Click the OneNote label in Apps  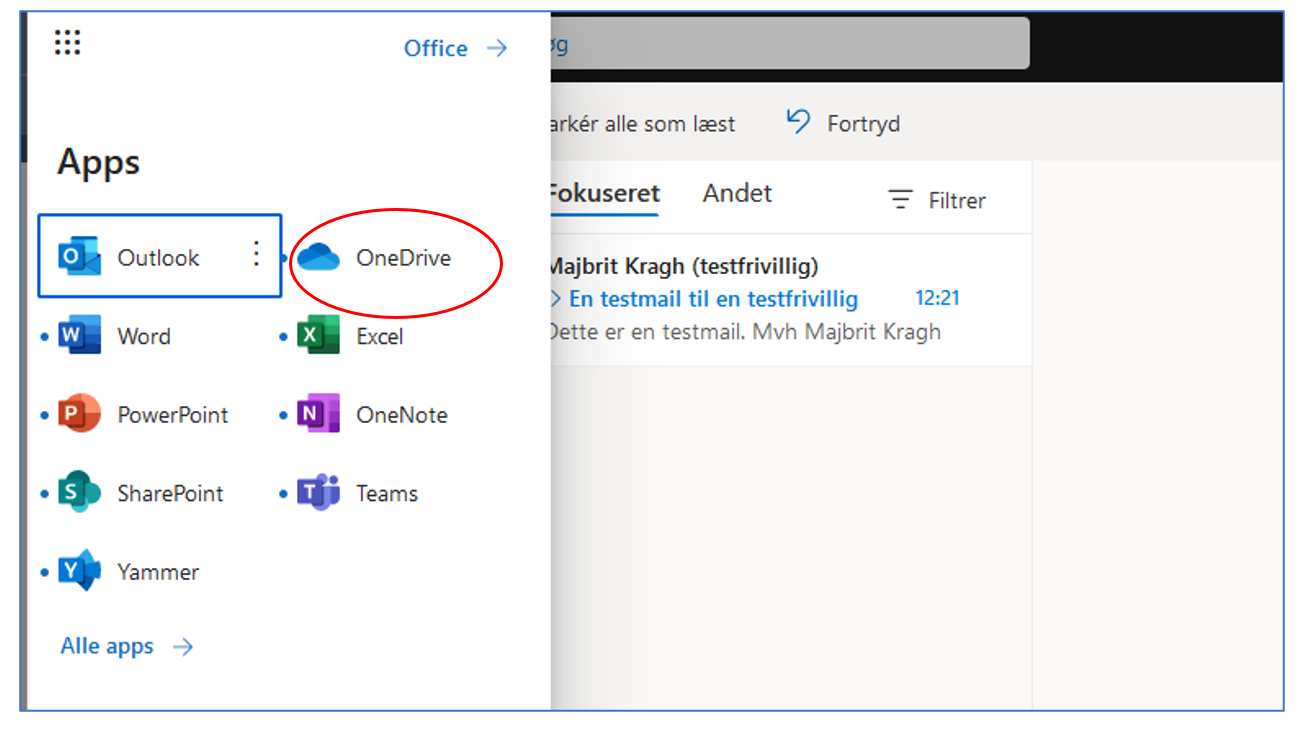pyautogui.click(x=402, y=414)
